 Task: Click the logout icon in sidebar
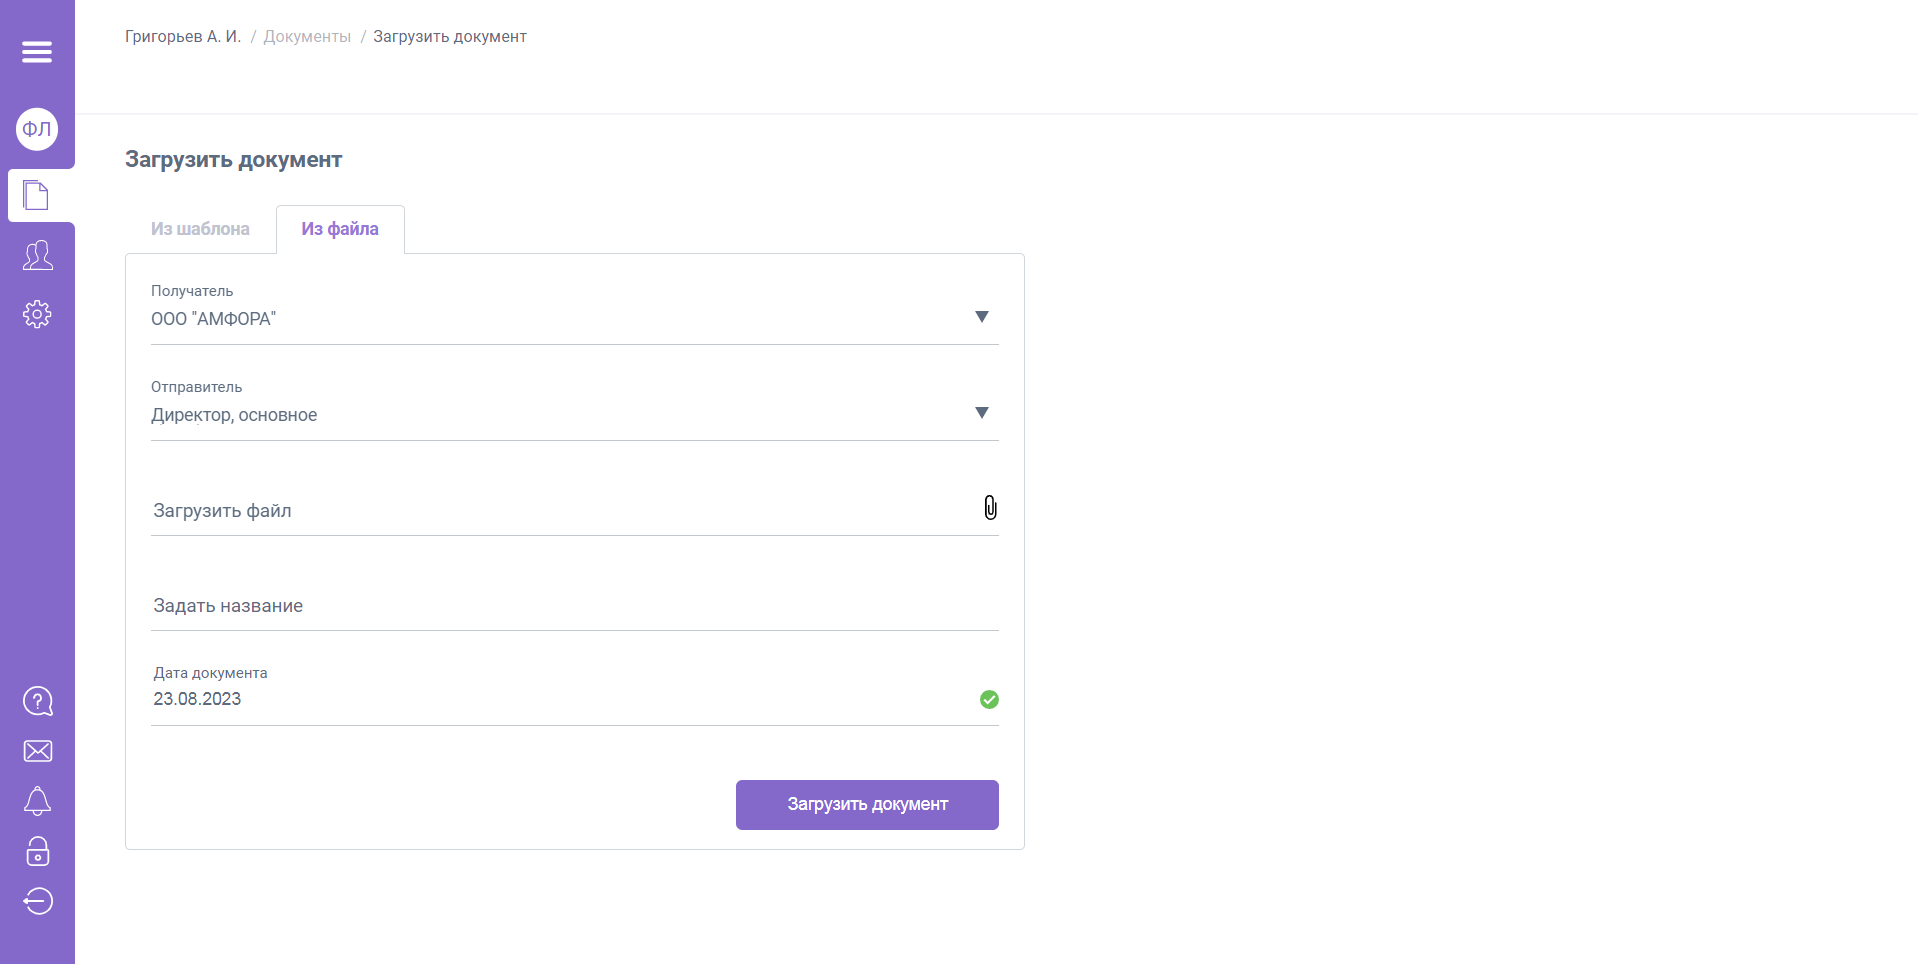pos(37,901)
